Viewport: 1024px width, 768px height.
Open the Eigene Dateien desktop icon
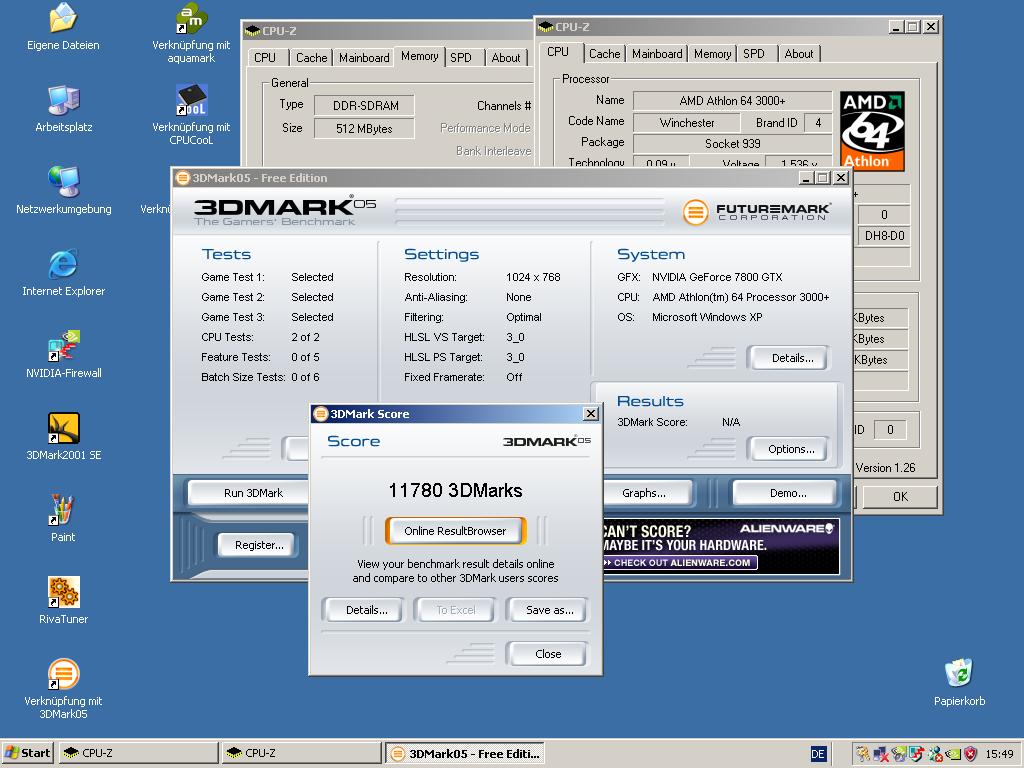63,18
